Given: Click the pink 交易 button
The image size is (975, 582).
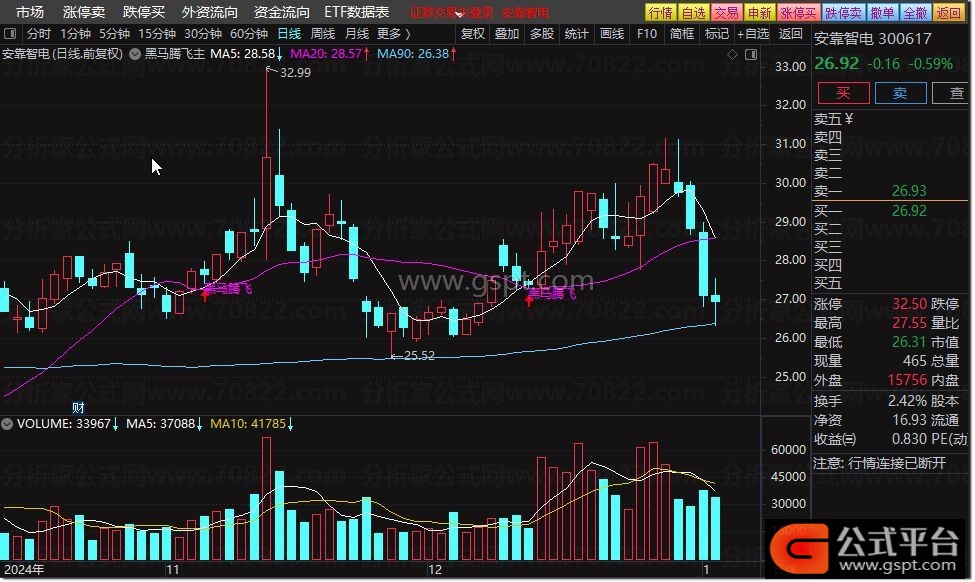Looking at the screenshot, I should (726, 12).
